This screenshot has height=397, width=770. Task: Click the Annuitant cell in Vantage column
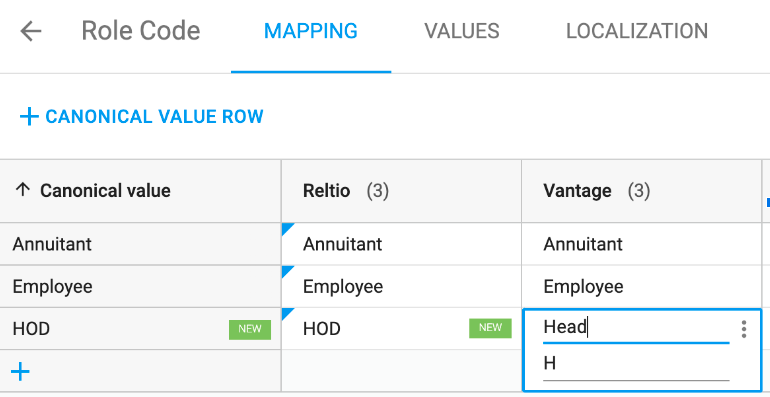[x=641, y=244]
